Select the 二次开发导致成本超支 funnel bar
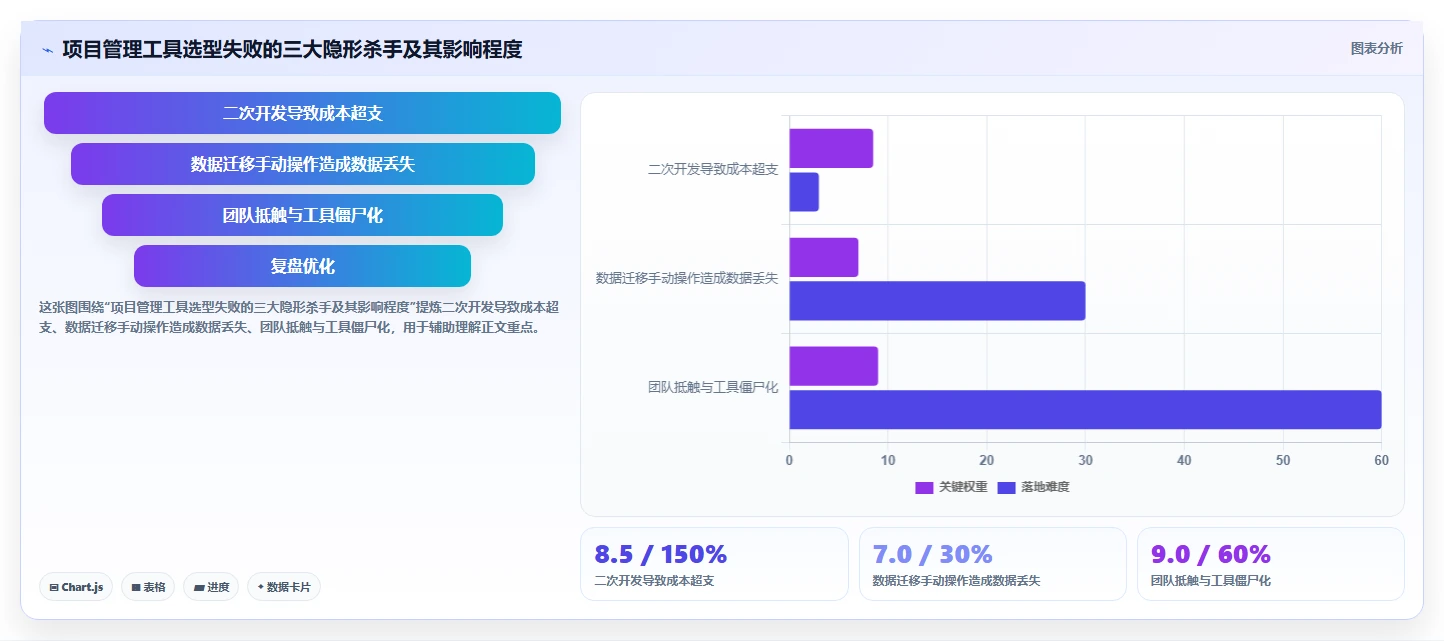This screenshot has height=641, width=1444. point(302,113)
